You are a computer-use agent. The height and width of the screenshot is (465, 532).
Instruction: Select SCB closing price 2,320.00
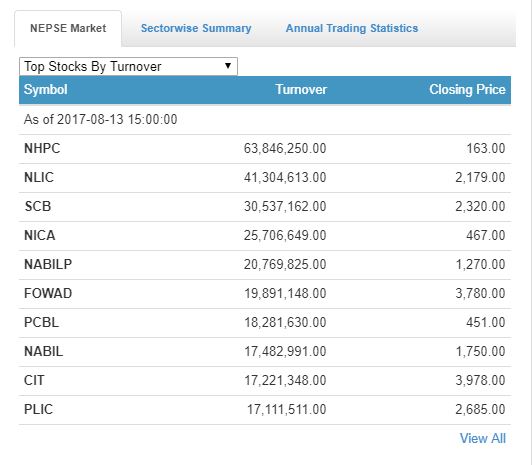[480, 206]
